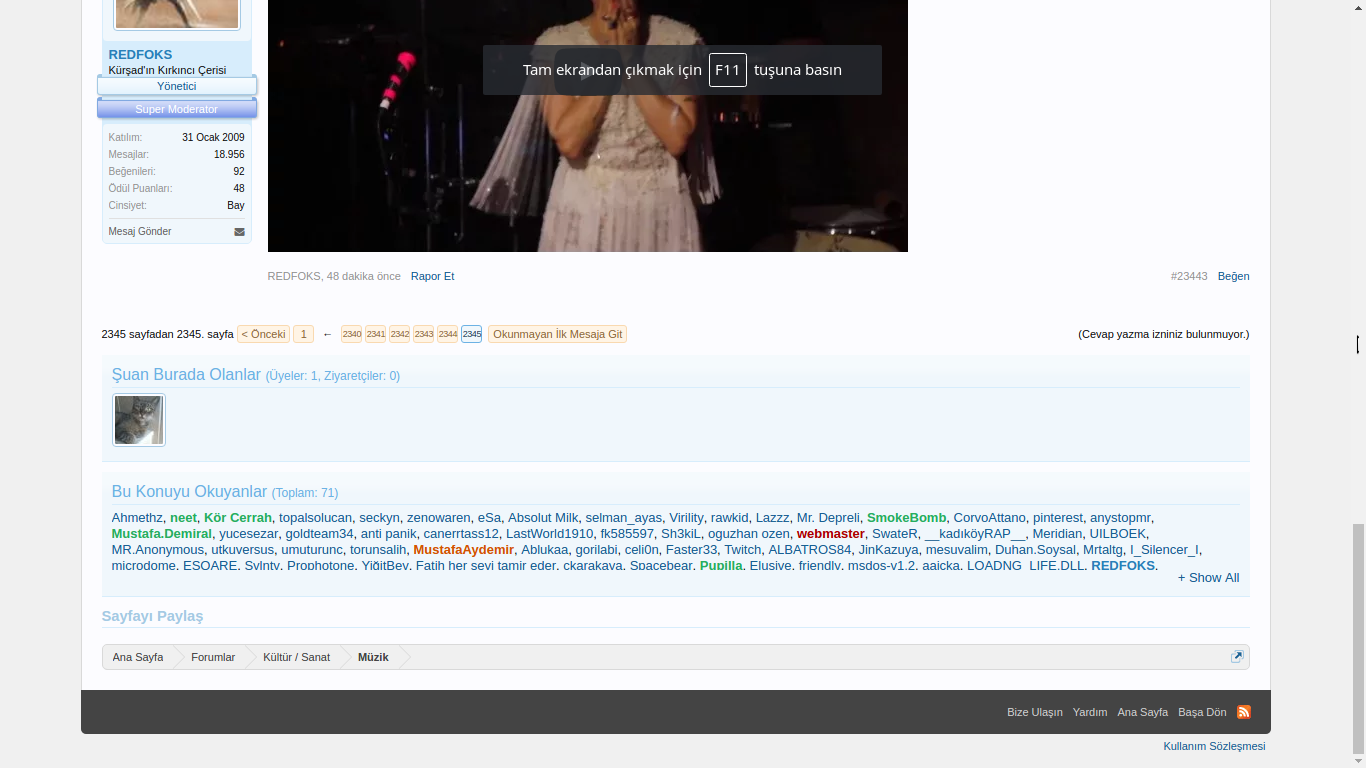Jump to page 1 of the thread
Viewport: 1366px width, 768px height.
click(303, 334)
